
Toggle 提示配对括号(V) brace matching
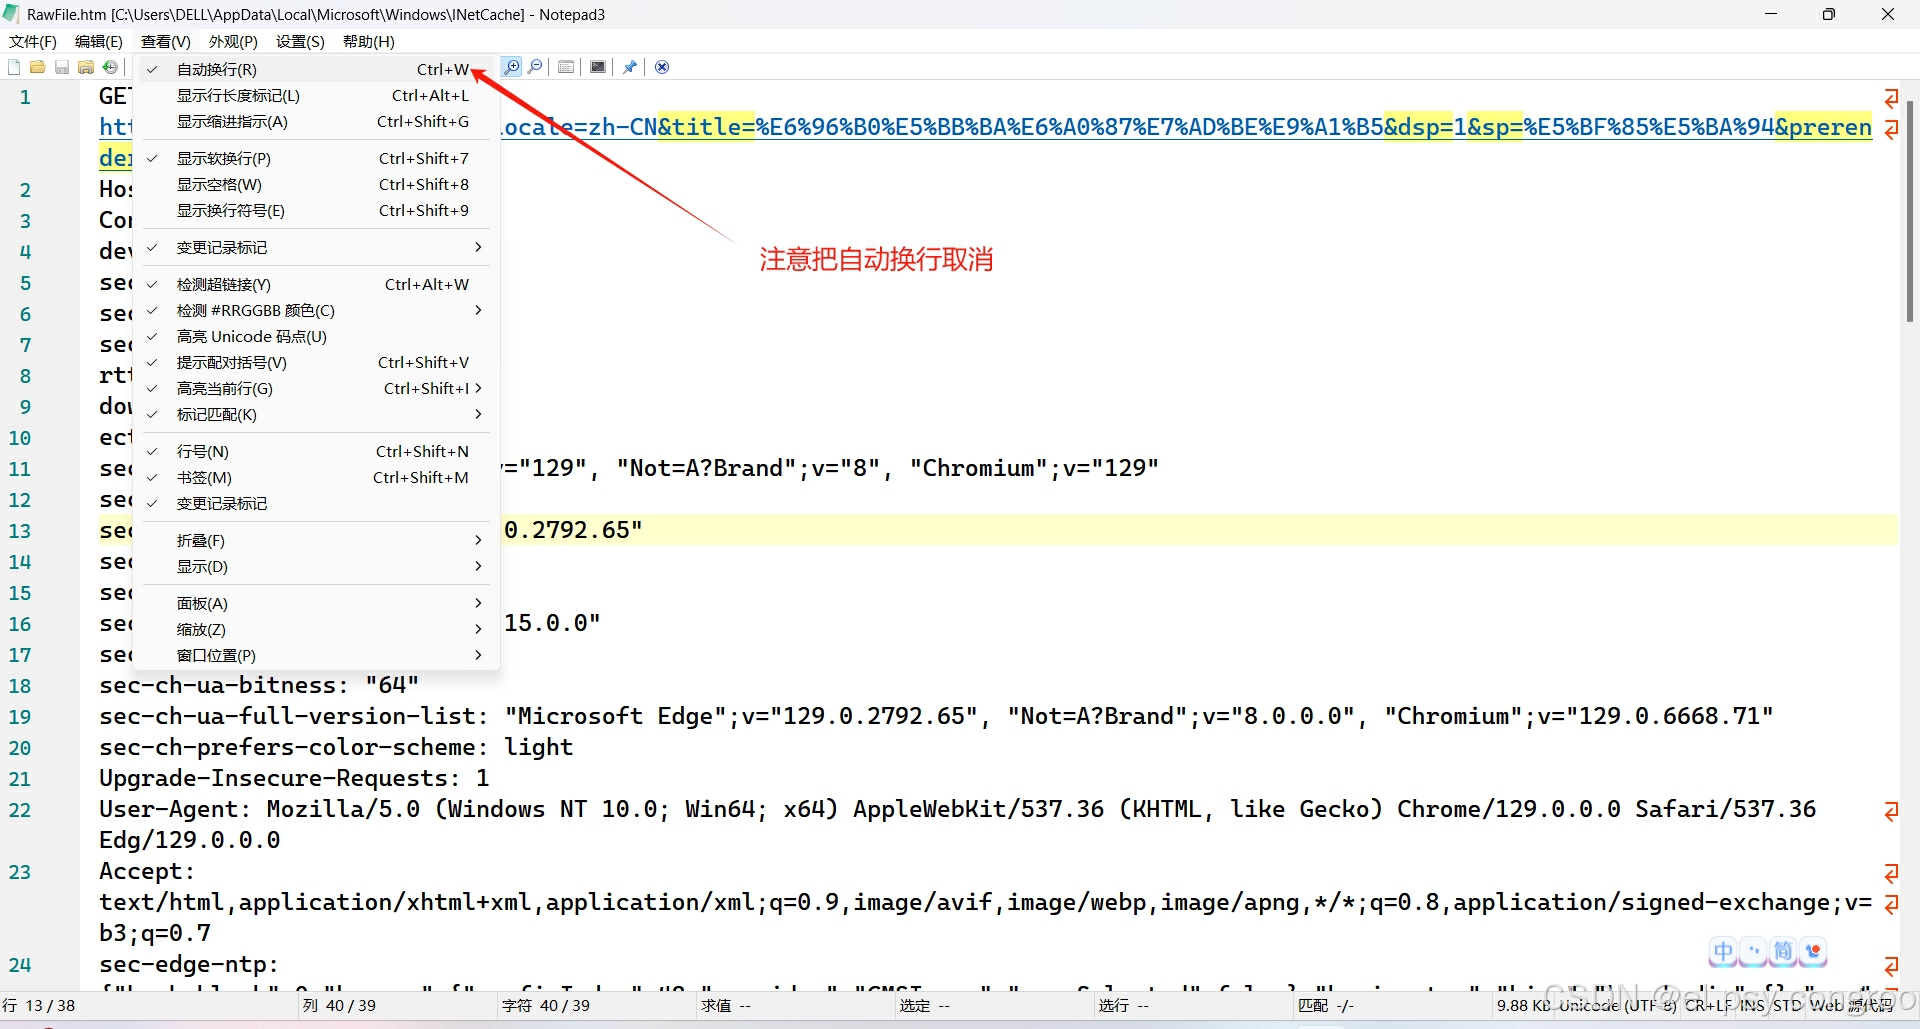[316, 362]
